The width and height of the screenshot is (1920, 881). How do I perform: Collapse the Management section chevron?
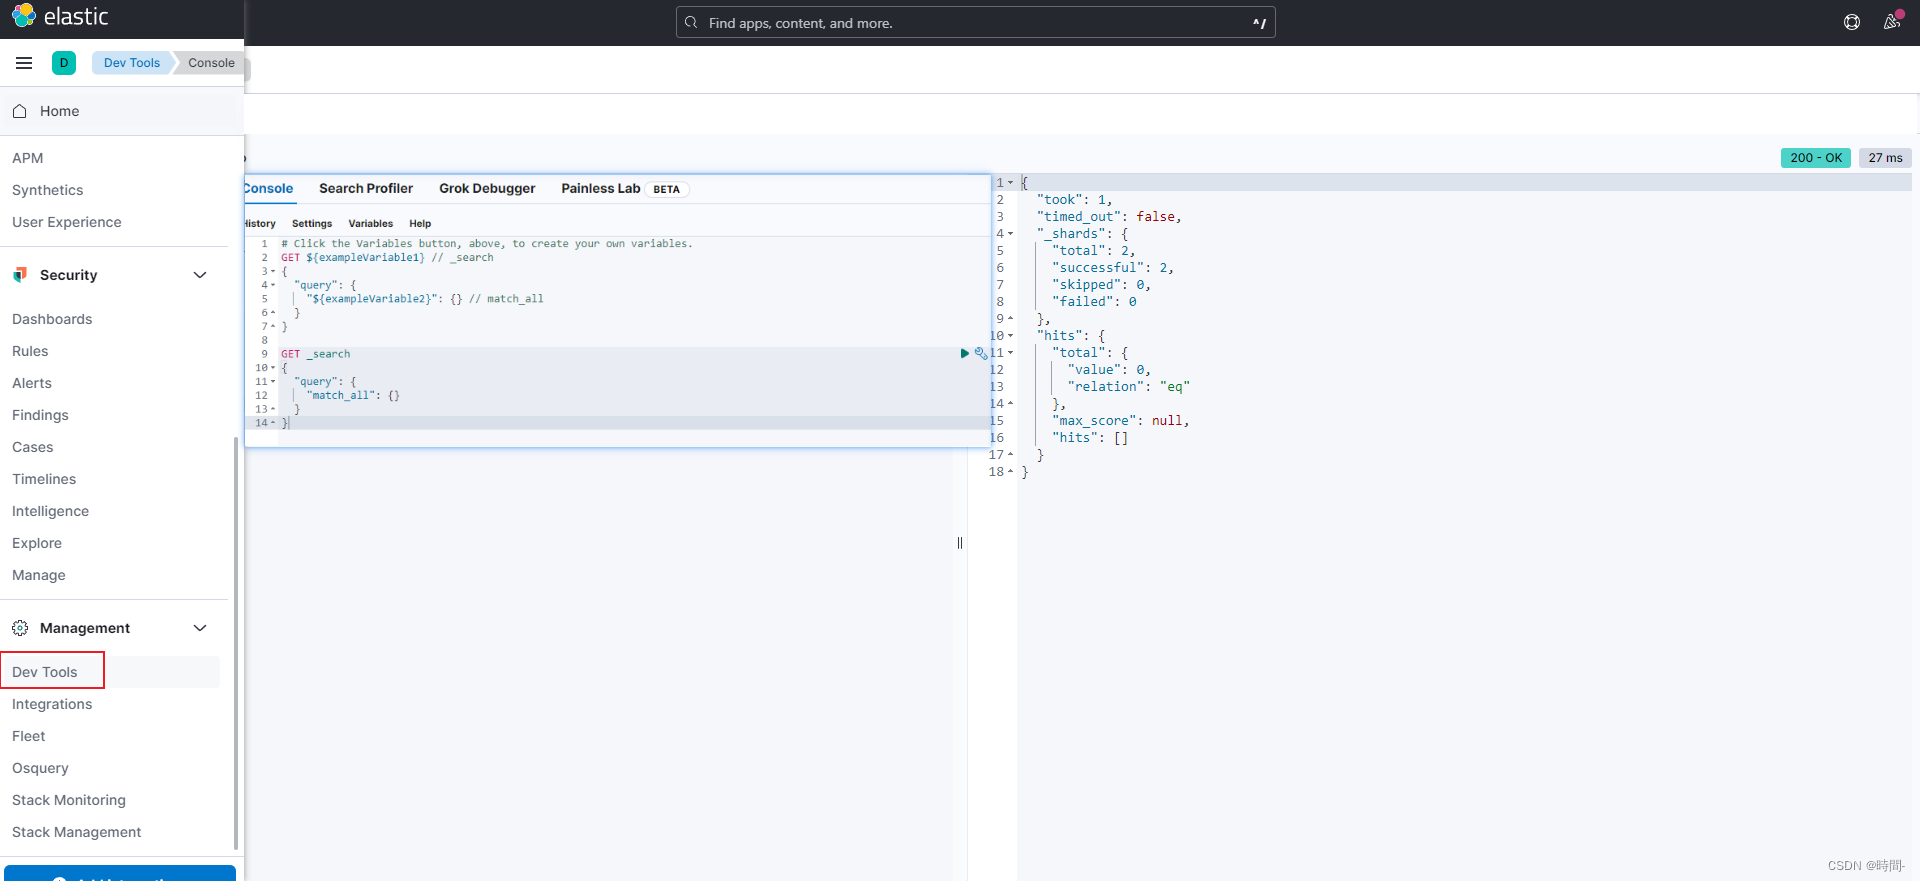pyautogui.click(x=200, y=628)
